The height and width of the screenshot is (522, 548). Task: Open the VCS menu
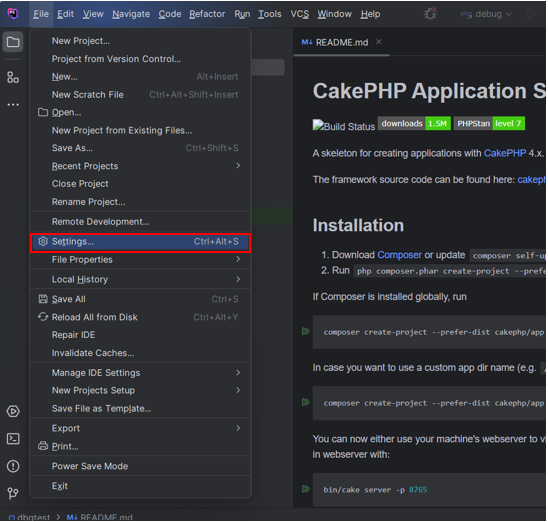(x=300, y=14)
